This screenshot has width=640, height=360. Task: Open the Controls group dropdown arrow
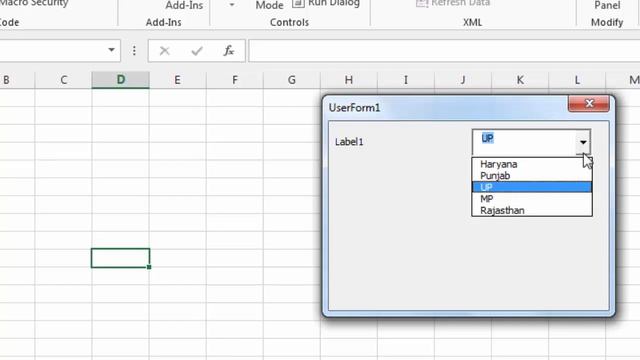232,5
